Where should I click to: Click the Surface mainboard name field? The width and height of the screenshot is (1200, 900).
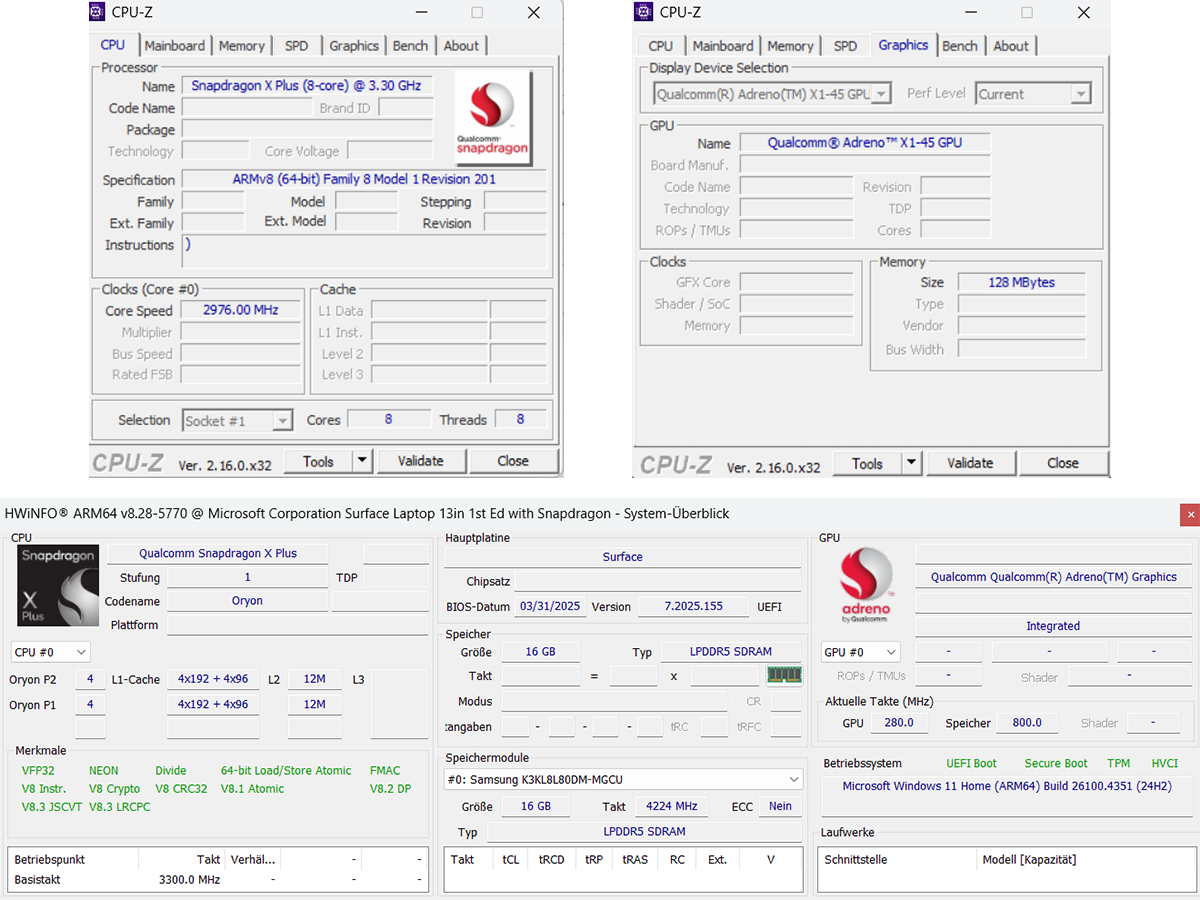pyautogui.click(x=622, y=557)
